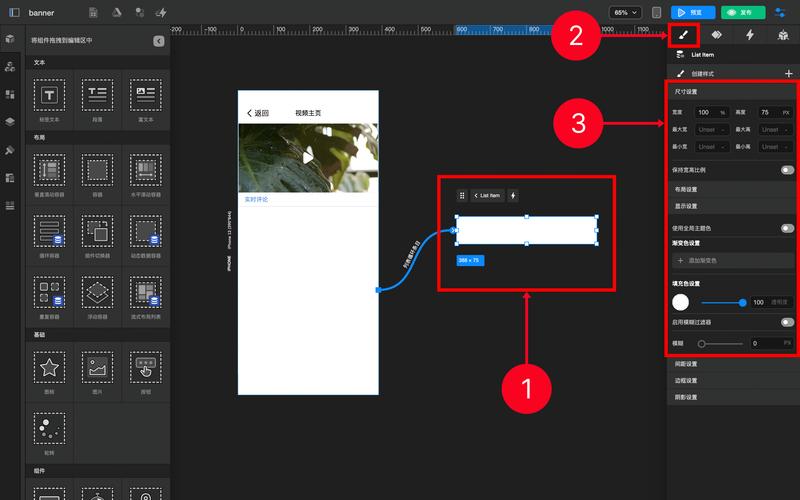This screenshot has height=500, width=800.
Task: Click the template pages icon in left rail
Action: pos(10,178)
